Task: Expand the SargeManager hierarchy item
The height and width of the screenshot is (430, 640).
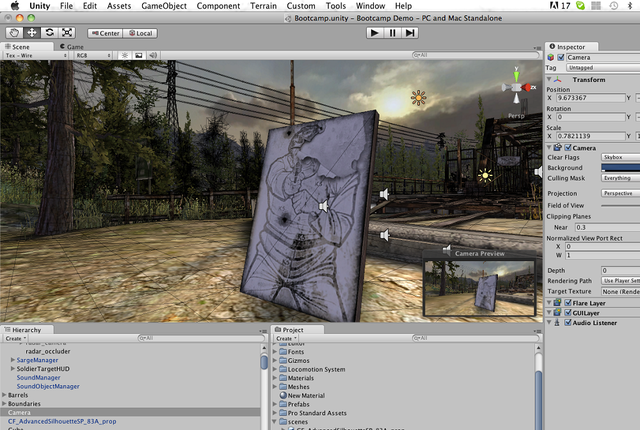Action: tap(13, 359)
